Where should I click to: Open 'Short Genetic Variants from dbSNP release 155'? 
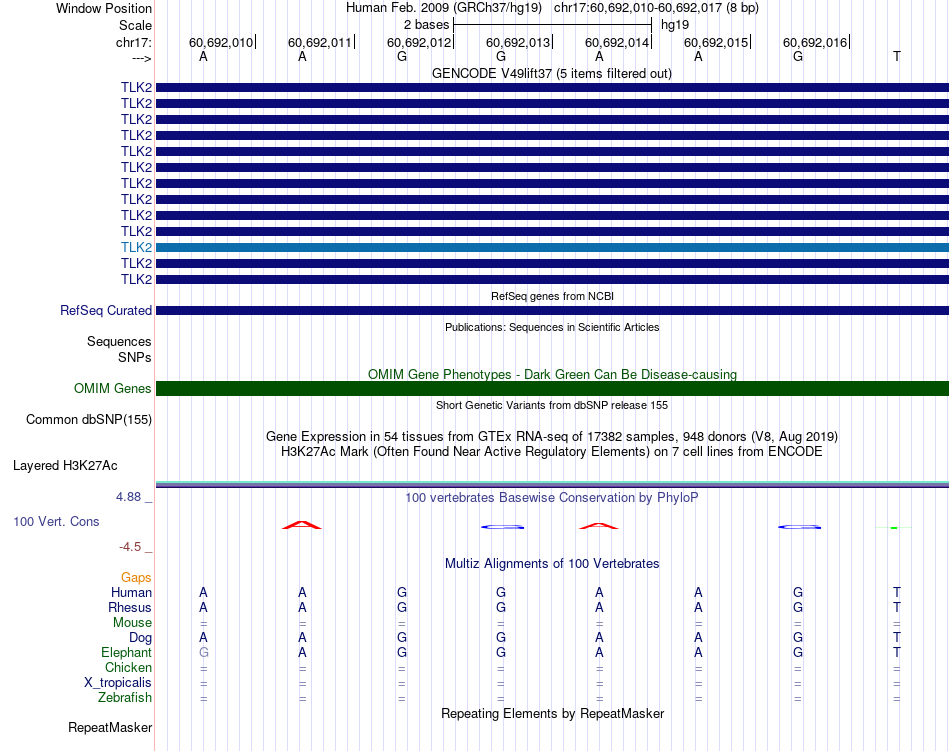(552, 405)
